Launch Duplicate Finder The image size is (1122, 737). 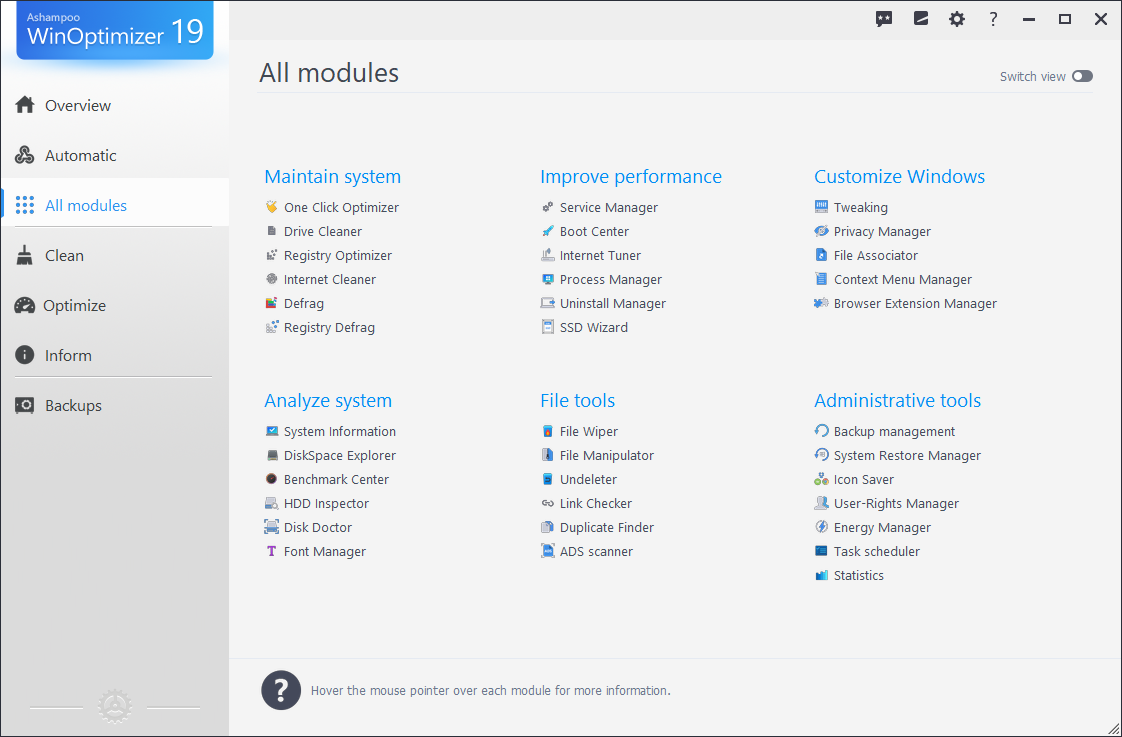(x=606, y=527)
